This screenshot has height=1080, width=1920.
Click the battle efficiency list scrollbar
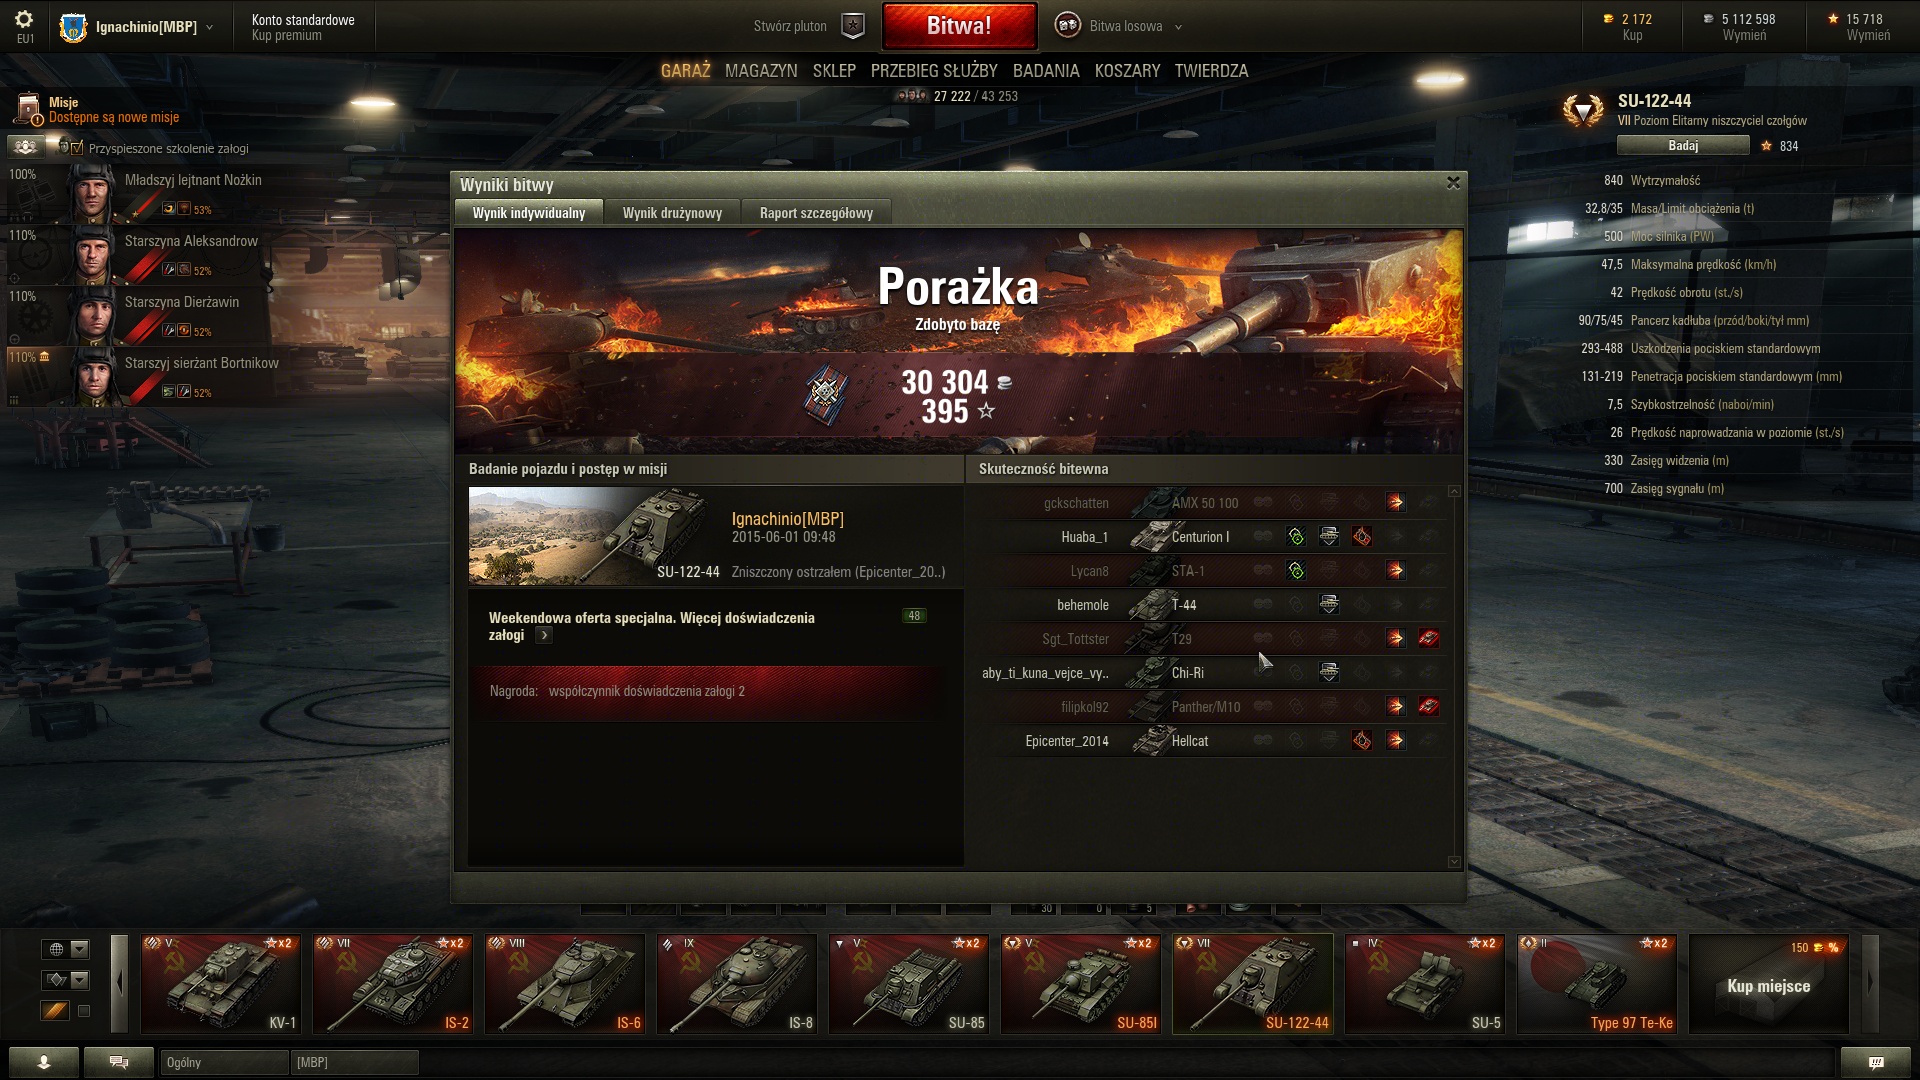1454,677
